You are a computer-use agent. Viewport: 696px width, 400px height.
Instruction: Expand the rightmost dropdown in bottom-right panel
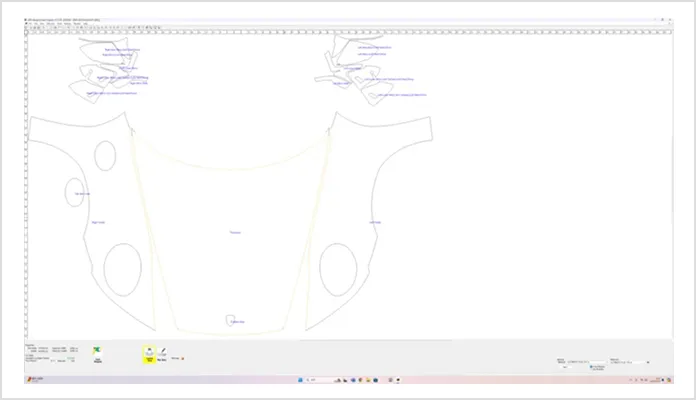tap(649, 361)
